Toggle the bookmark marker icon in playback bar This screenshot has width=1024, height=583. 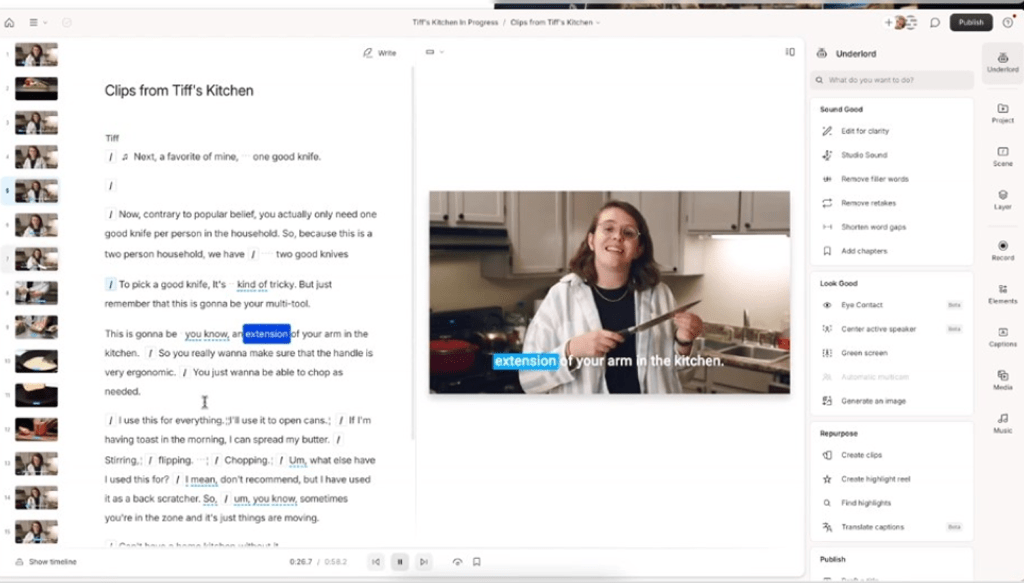[477, 562]
